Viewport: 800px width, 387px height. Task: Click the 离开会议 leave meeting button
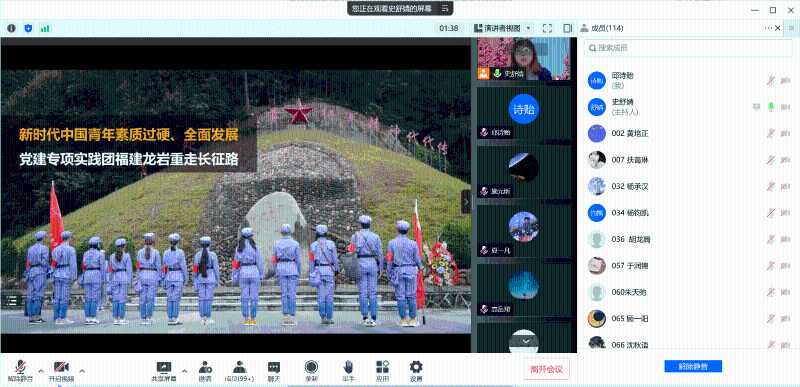pos(546,369)
